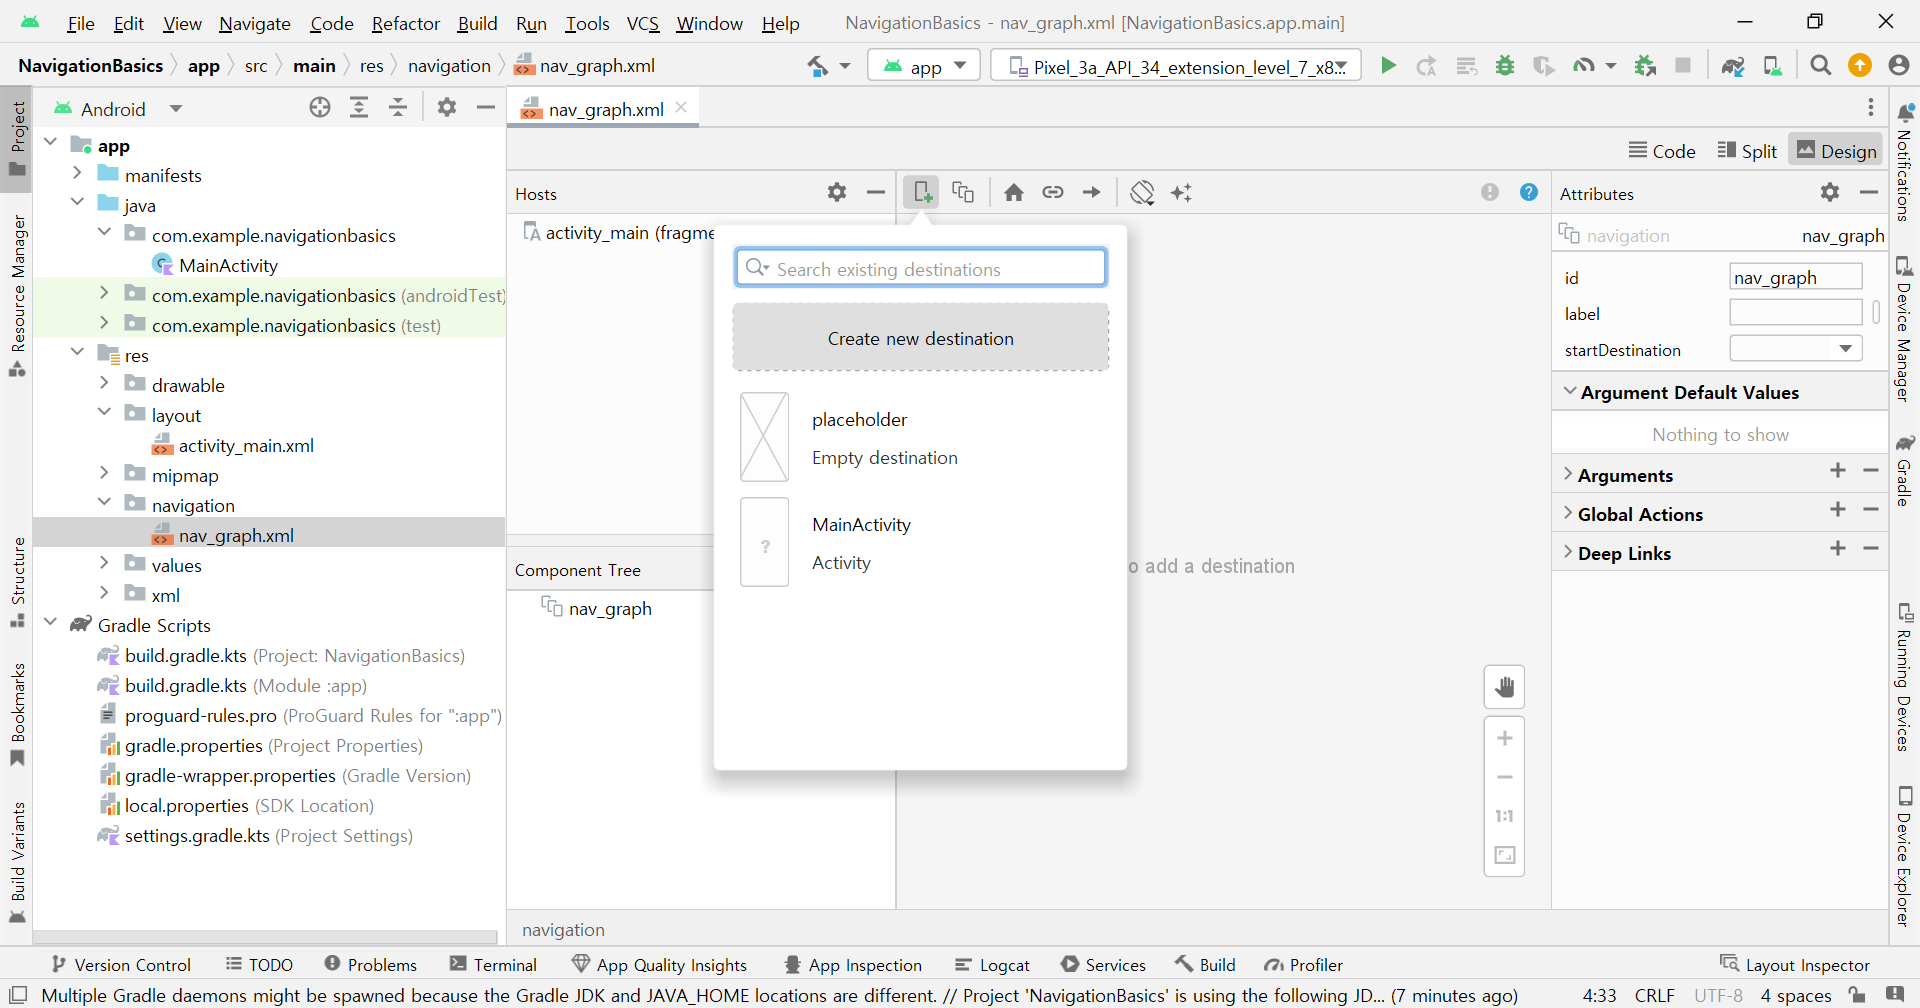The height and width of the screenshot is (1008, 1920).
Task: Select the placeholder empty destination
Action: point(921,438)
